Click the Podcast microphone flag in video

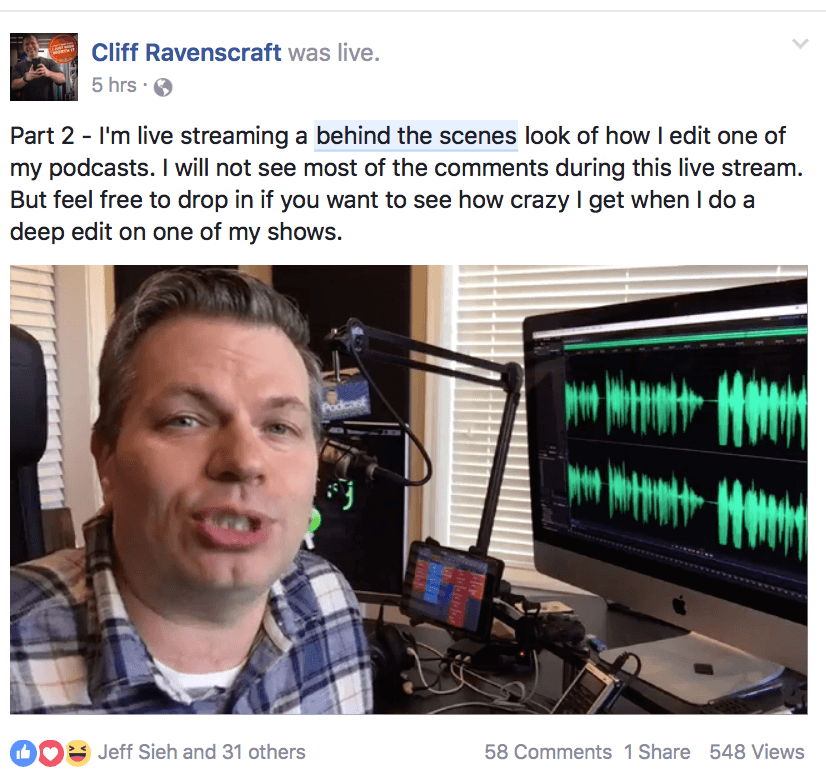(345, 402)
